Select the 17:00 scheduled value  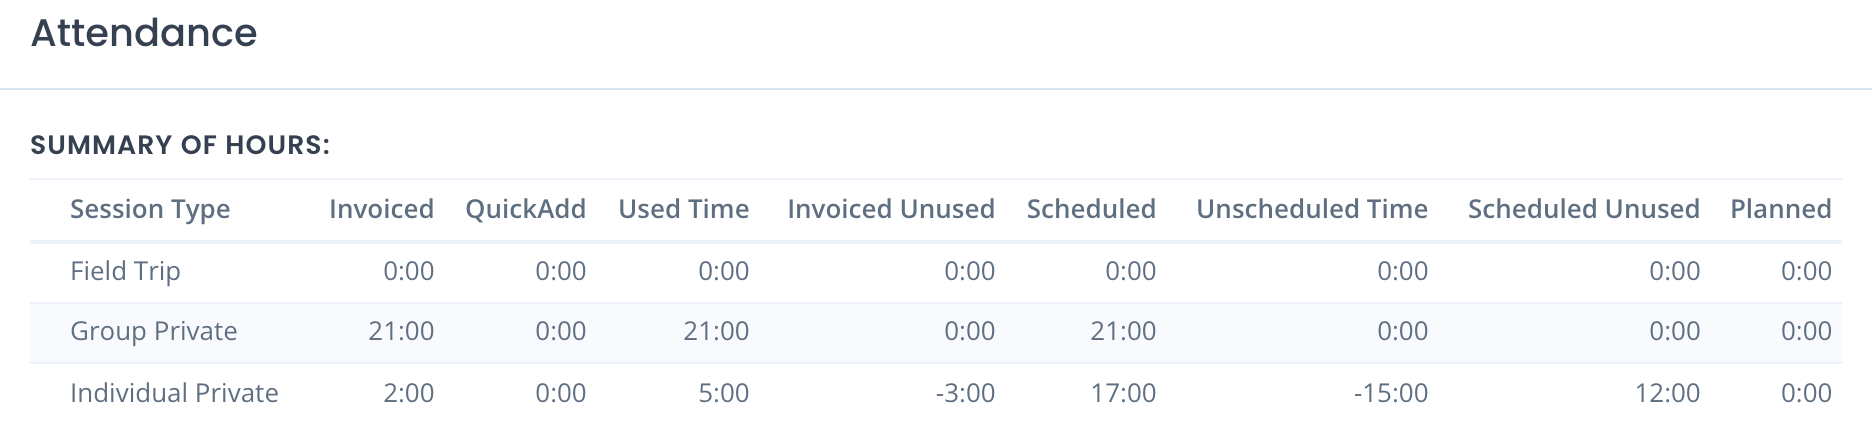coord(1123,393)
